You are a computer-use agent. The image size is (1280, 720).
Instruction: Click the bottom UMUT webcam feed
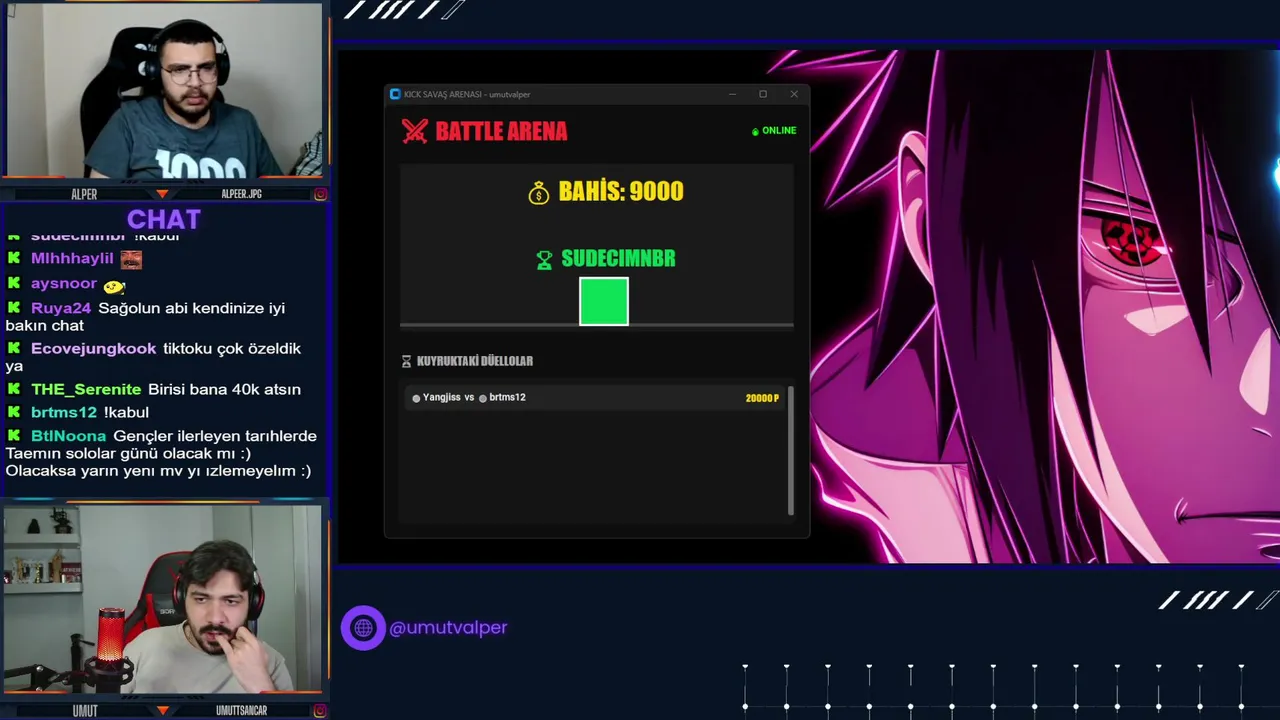pyautogui.click(x=163, y=599)
